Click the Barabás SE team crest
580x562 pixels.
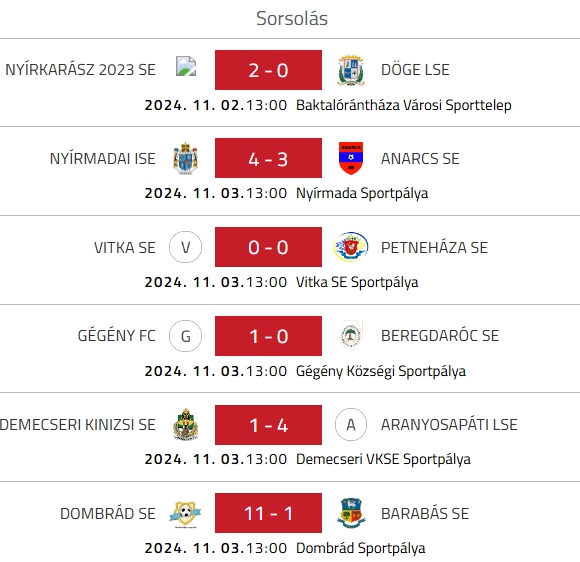click(x=351, y=513)
